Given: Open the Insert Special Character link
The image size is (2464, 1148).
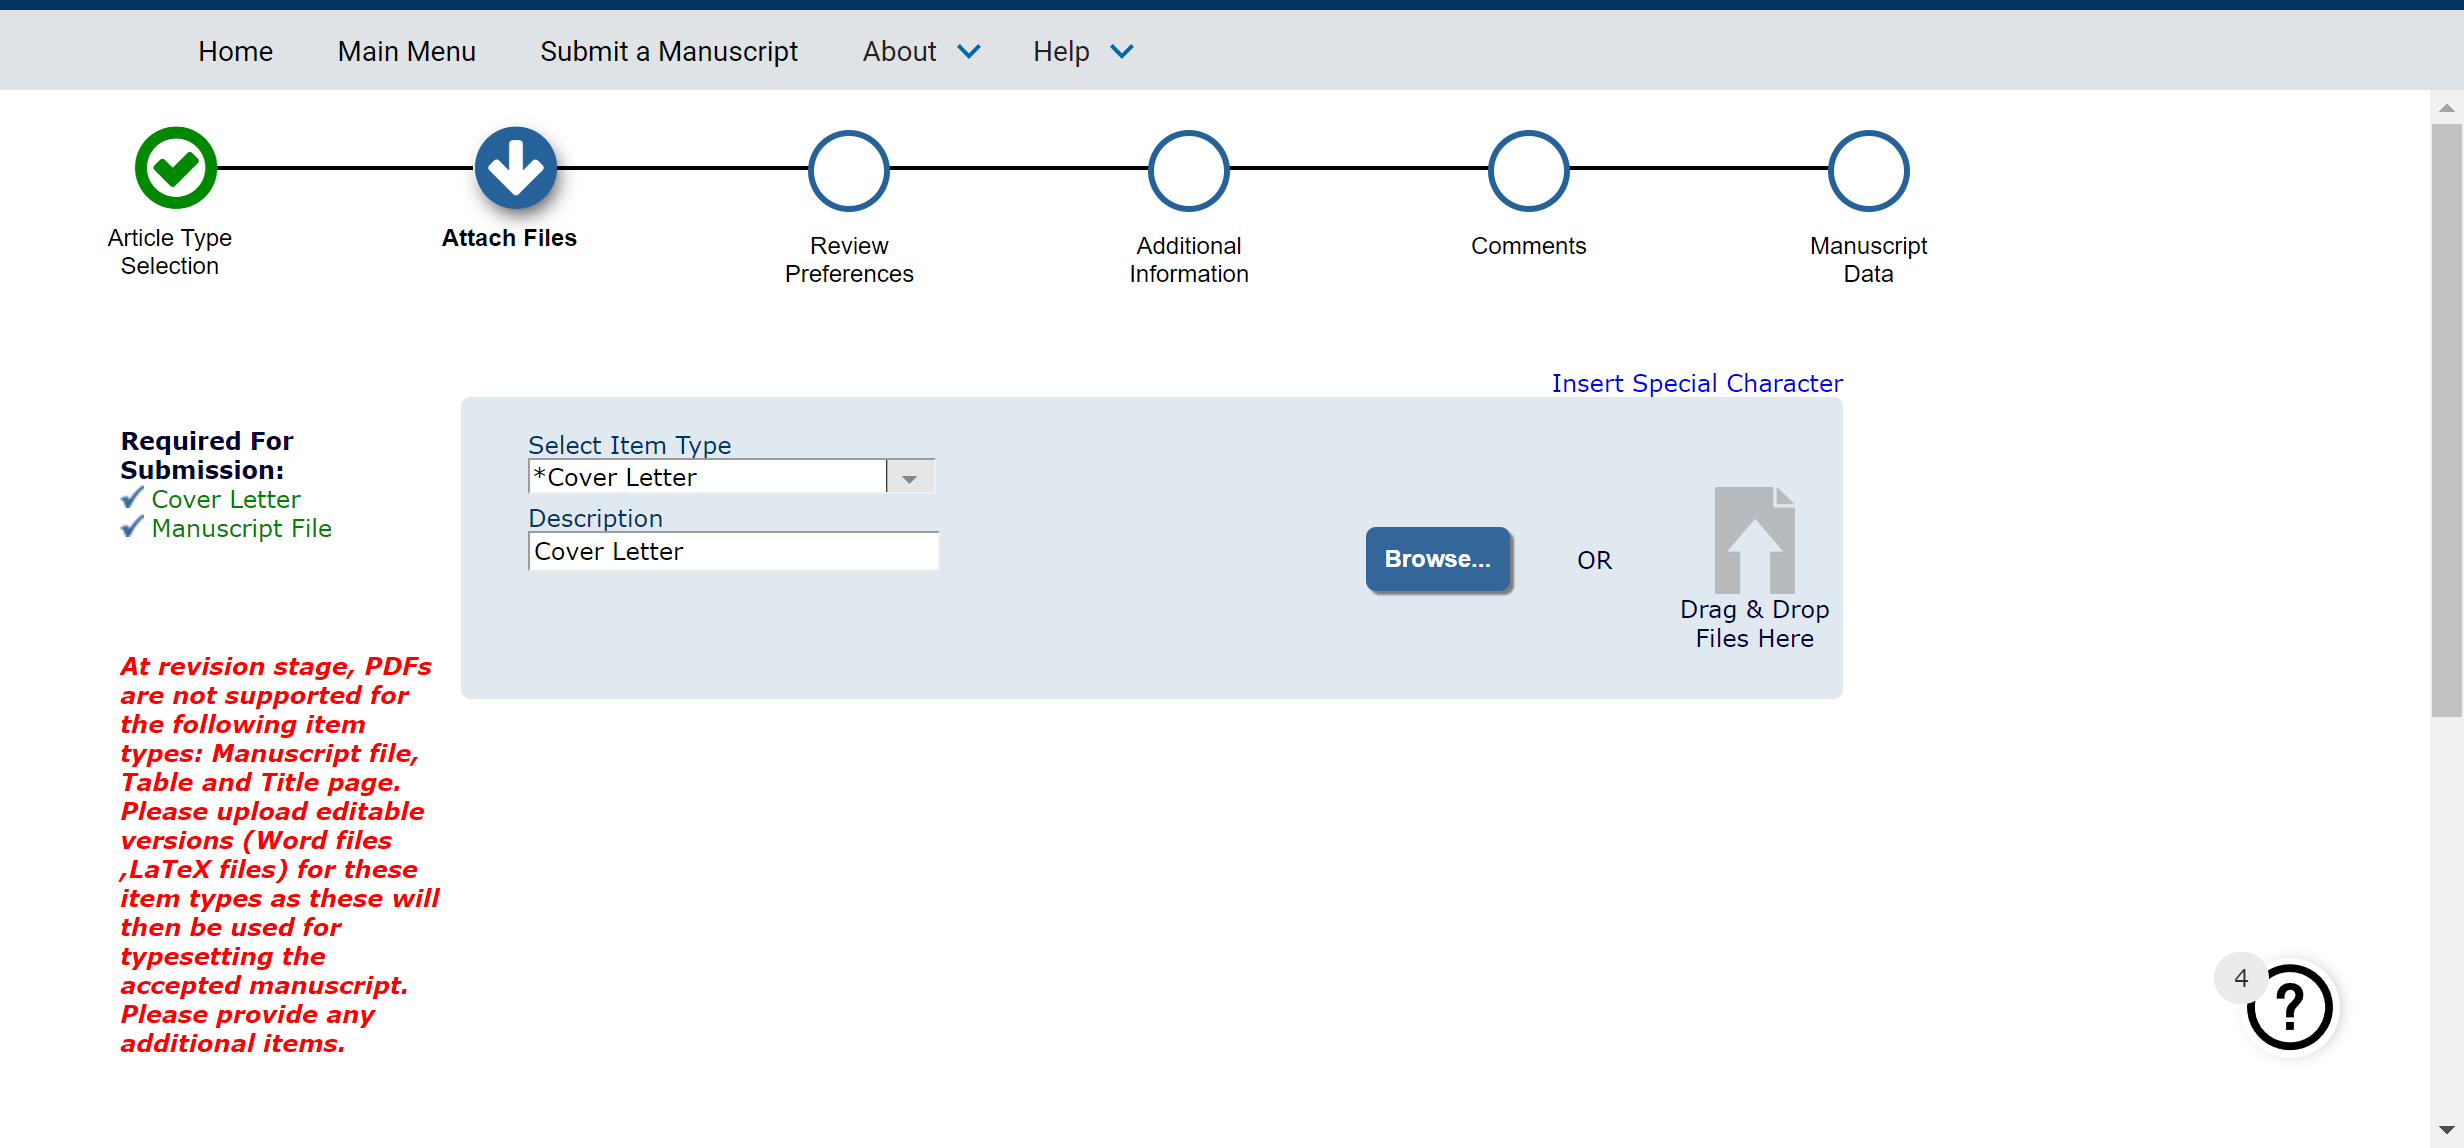Looking at the screenshot, I should (x=1696, y=383).
